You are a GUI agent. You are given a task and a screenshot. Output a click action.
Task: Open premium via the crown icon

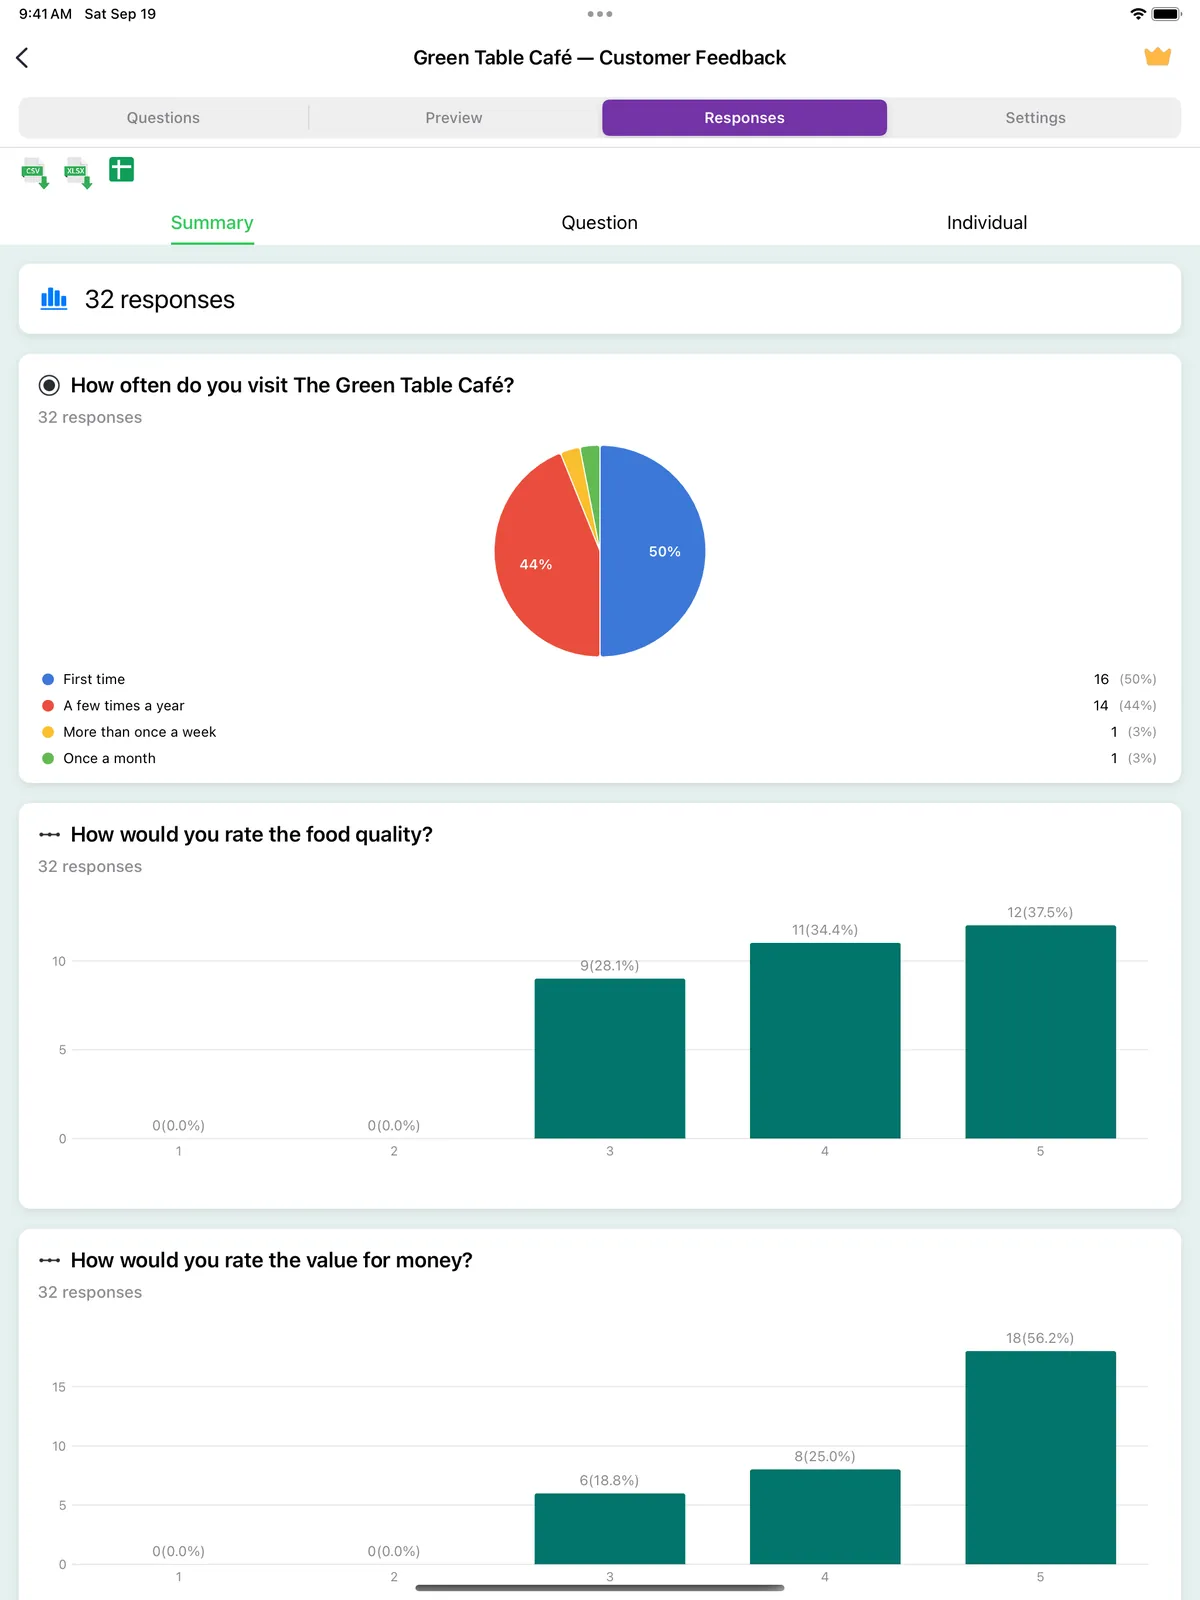tap(1157, 57)
